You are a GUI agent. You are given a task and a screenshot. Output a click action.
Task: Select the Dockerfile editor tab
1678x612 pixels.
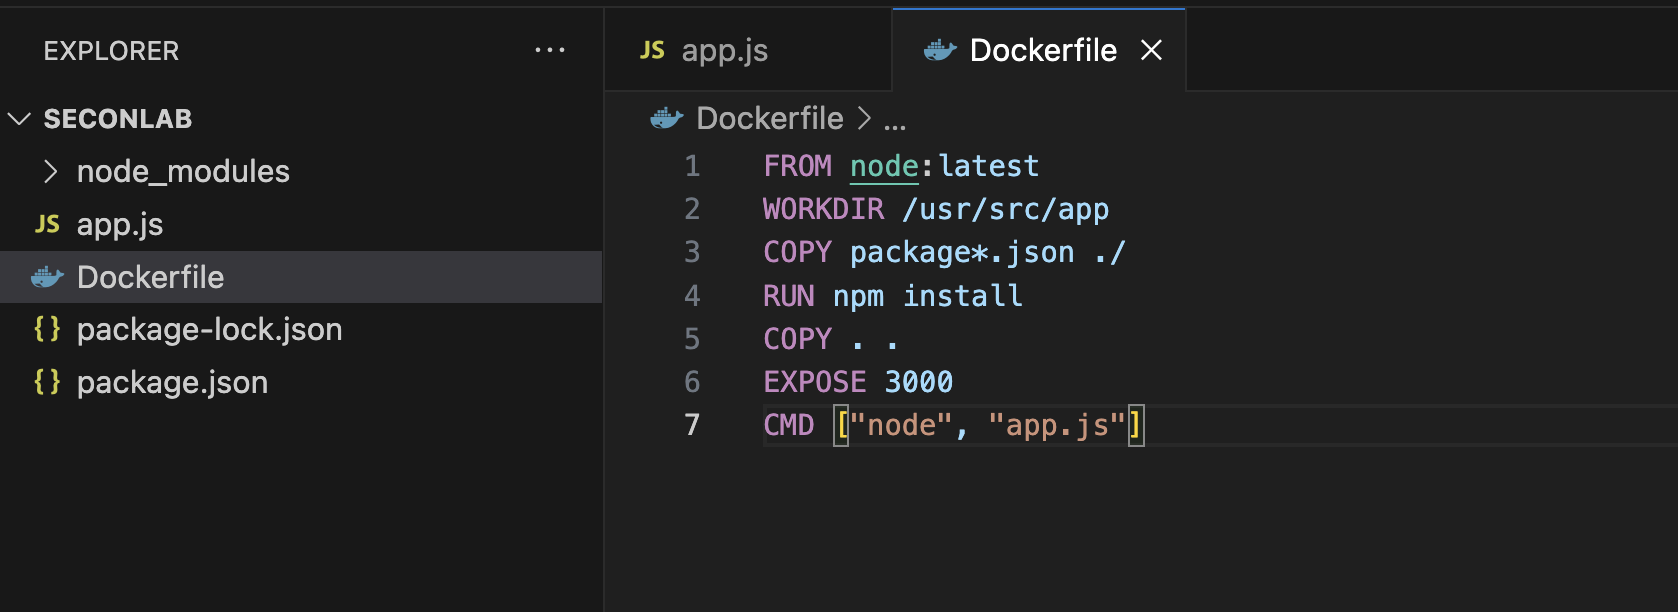coord(1038,50)
